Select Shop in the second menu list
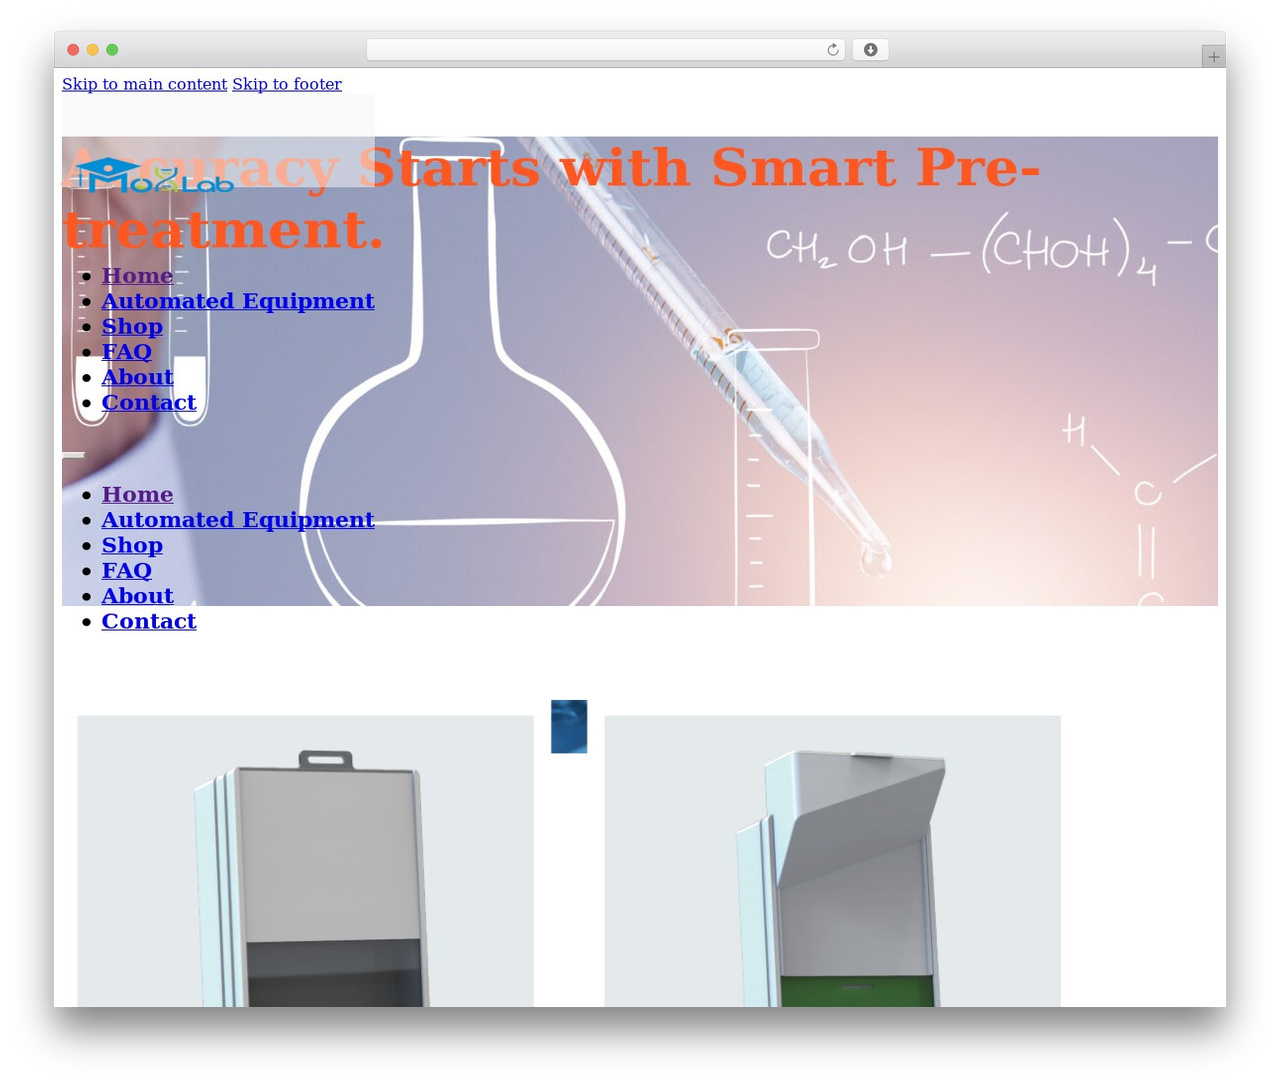The height and width of the screenshot is (1084, 1280). [x=132, y=545]
